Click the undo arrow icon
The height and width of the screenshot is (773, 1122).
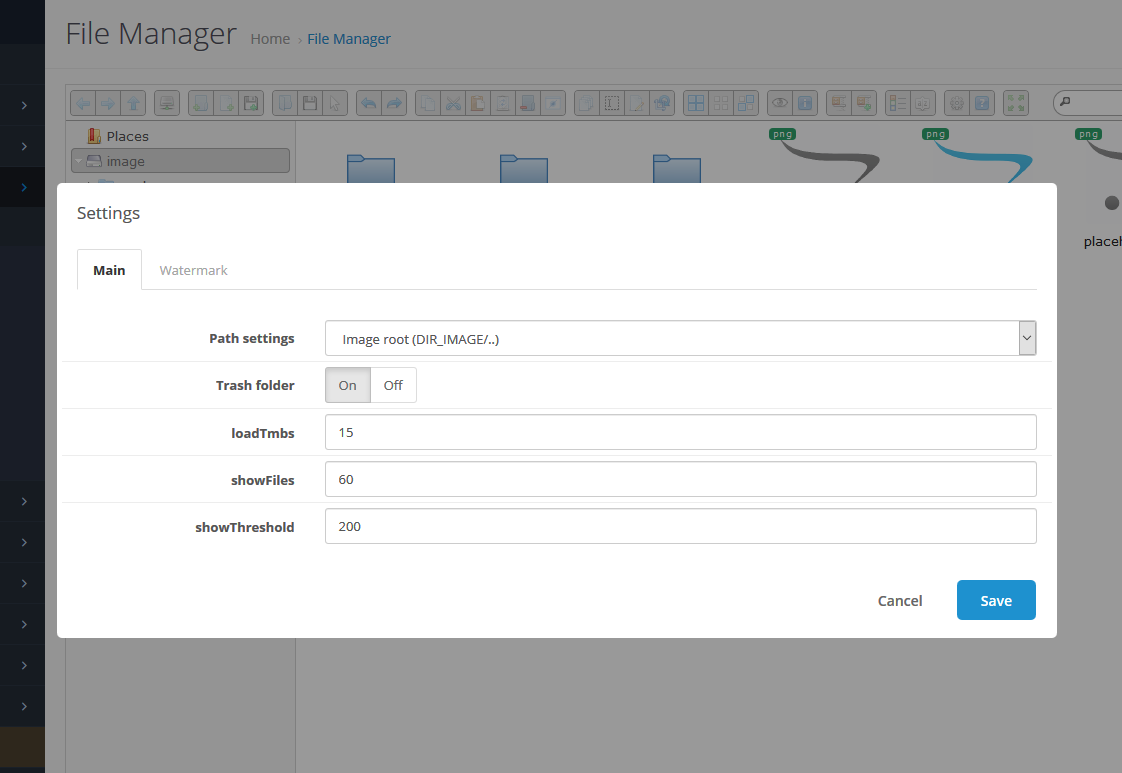(x=369, y=104)
